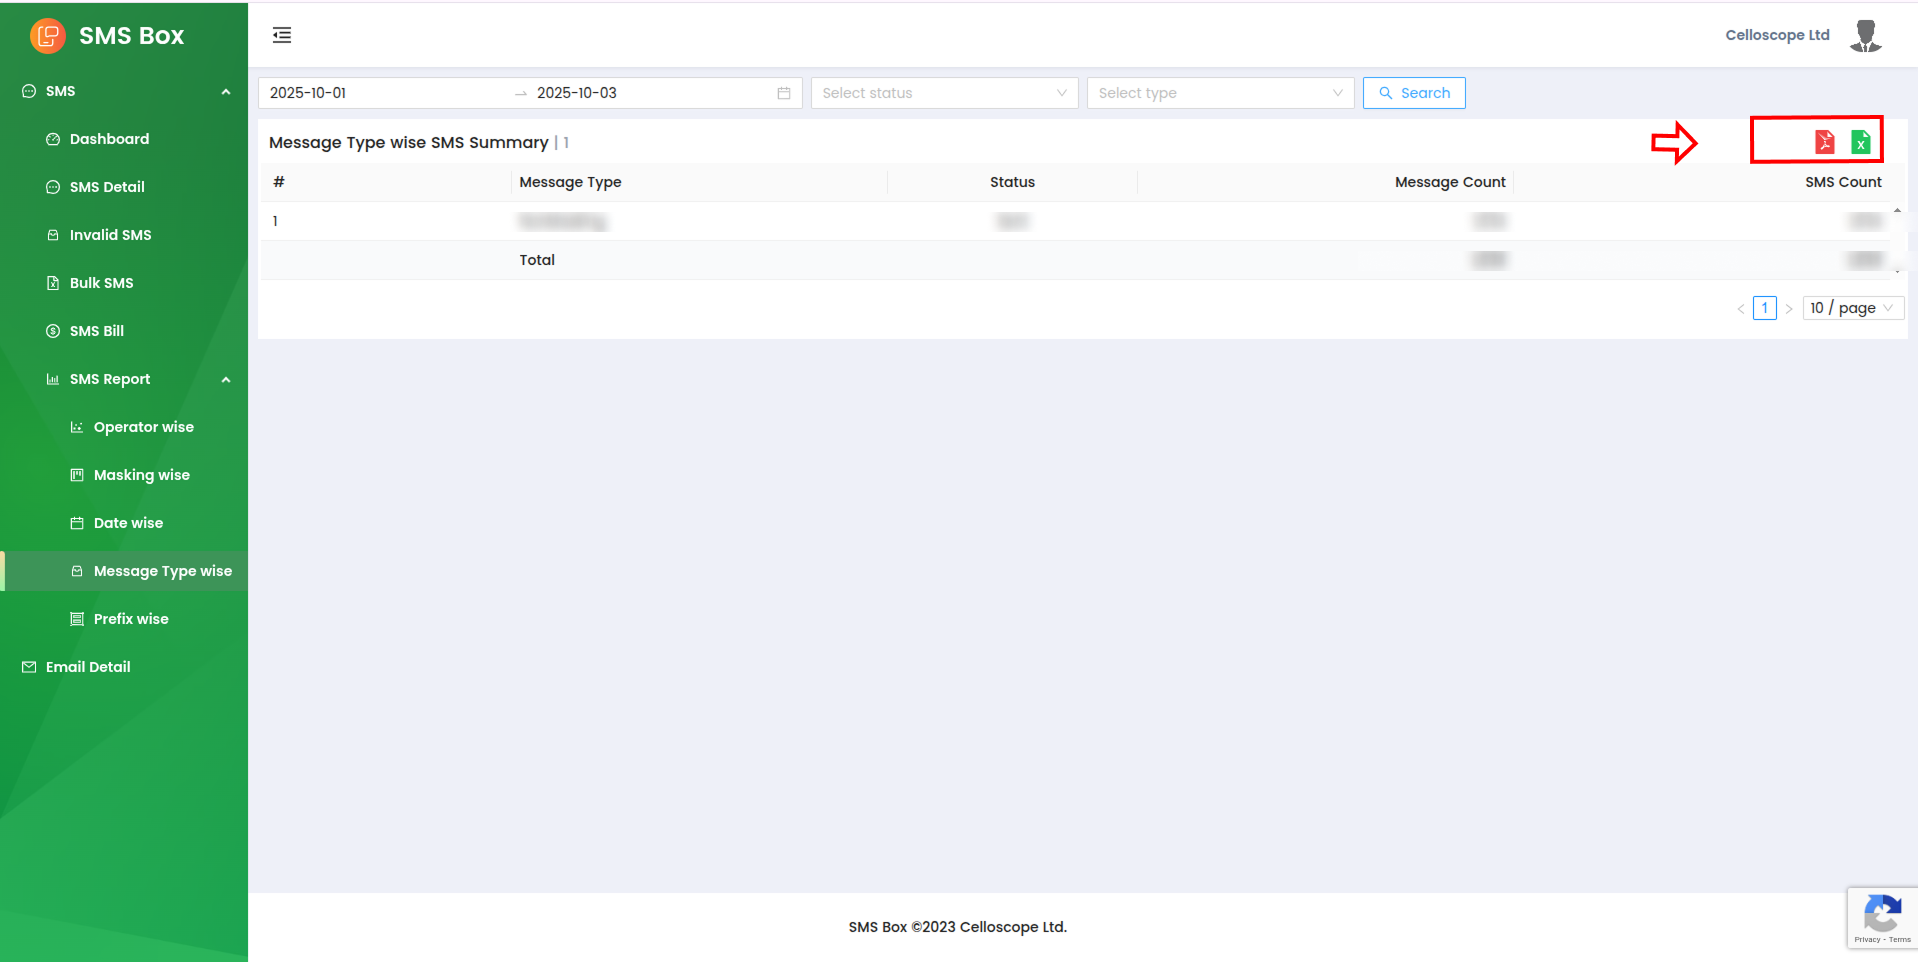1918x962 pixels.
Task: Collapse the SMS Report submenu
Action: (x=226, y=380)
